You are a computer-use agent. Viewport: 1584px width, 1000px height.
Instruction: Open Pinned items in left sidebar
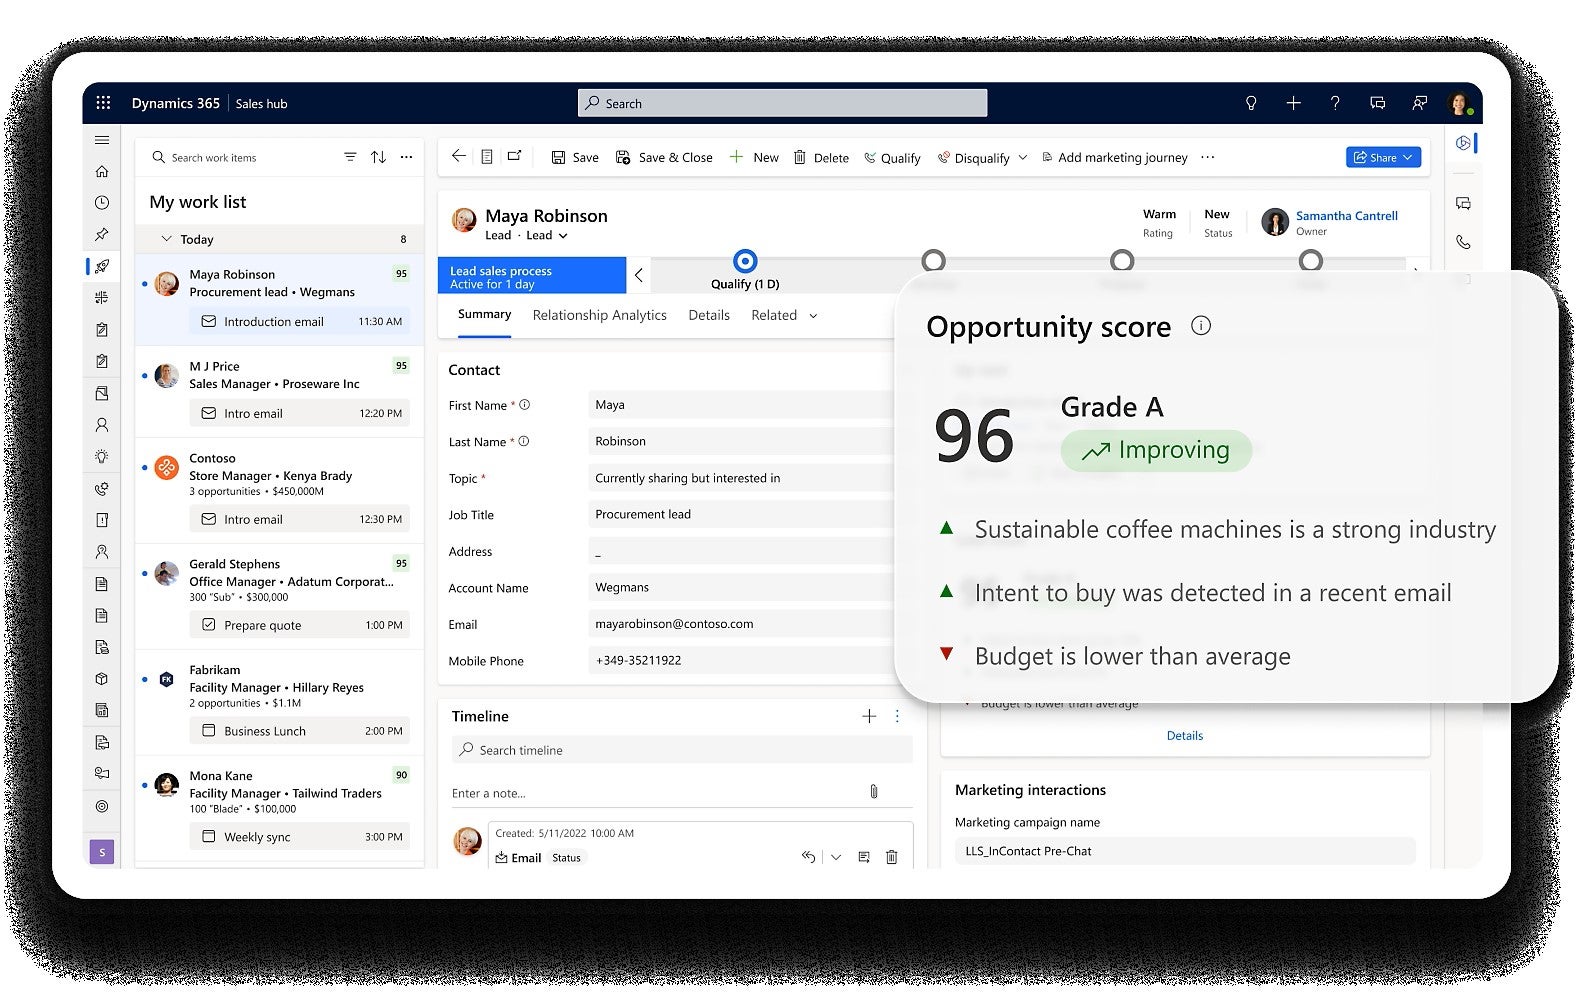(102, 234)
